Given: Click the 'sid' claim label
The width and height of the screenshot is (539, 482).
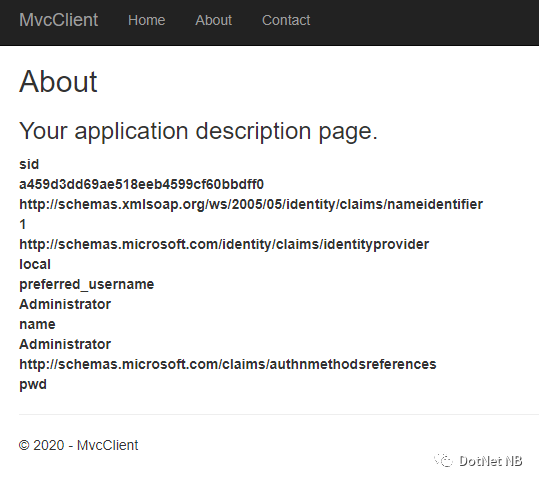Looking at the screenshot, I should (29, 164).
